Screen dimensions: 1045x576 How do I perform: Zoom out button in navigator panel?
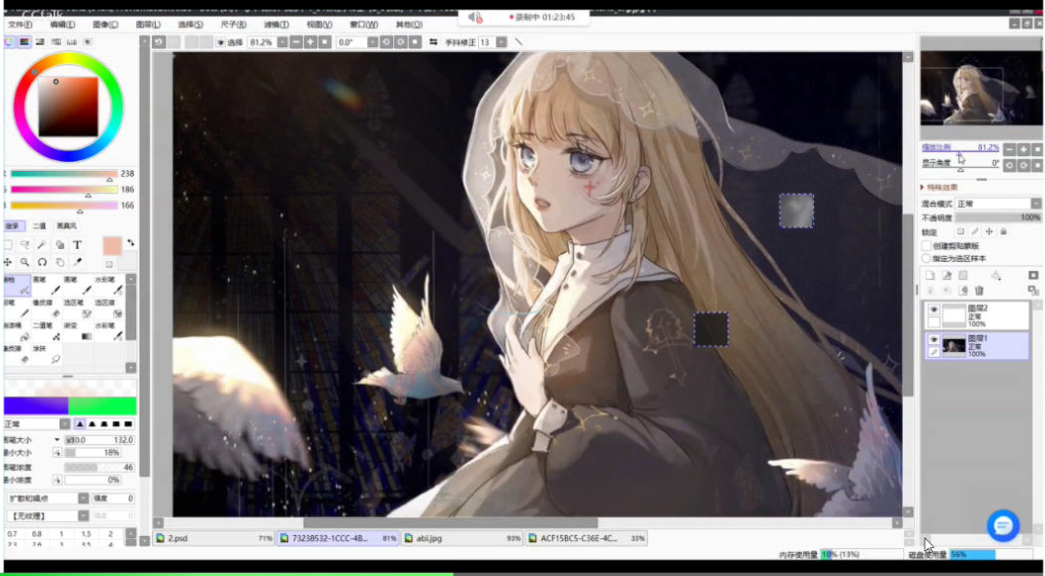coord(1010,149)
